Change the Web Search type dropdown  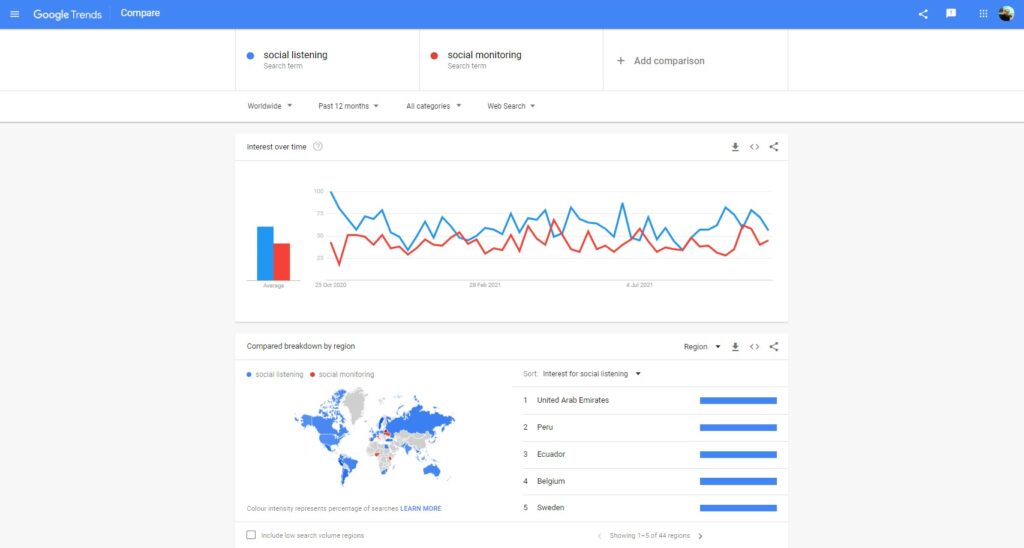pyautogui.click(x=511, y=106)
